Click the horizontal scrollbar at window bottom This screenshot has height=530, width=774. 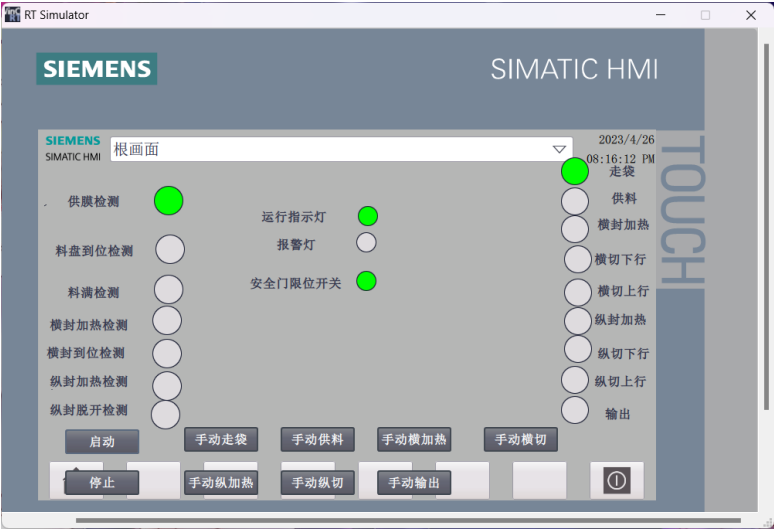(408, 520)
